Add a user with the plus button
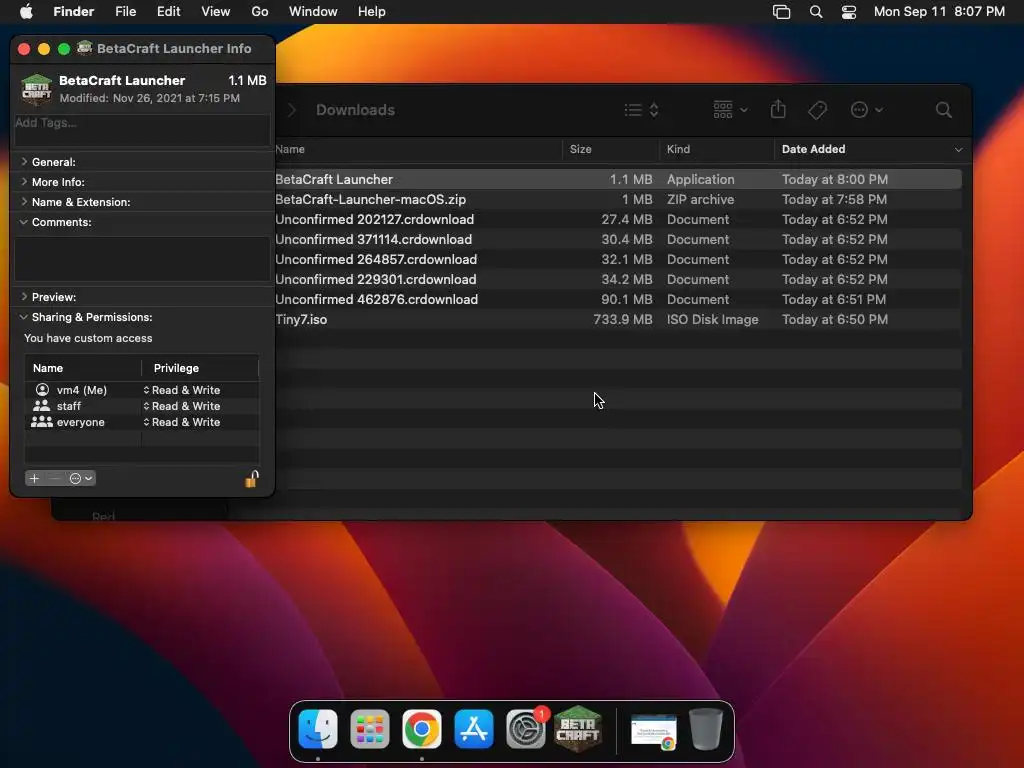This screenshot has width=1024, height=768. click(x=34, y=479)
